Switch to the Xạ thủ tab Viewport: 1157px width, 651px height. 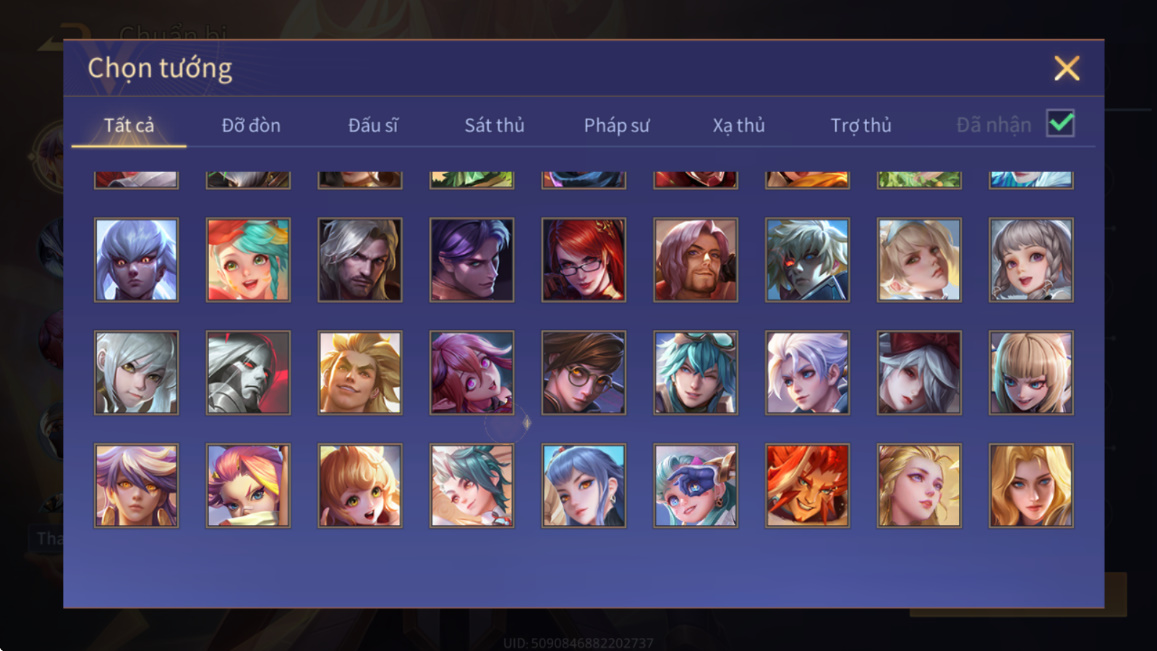(739, 125)
